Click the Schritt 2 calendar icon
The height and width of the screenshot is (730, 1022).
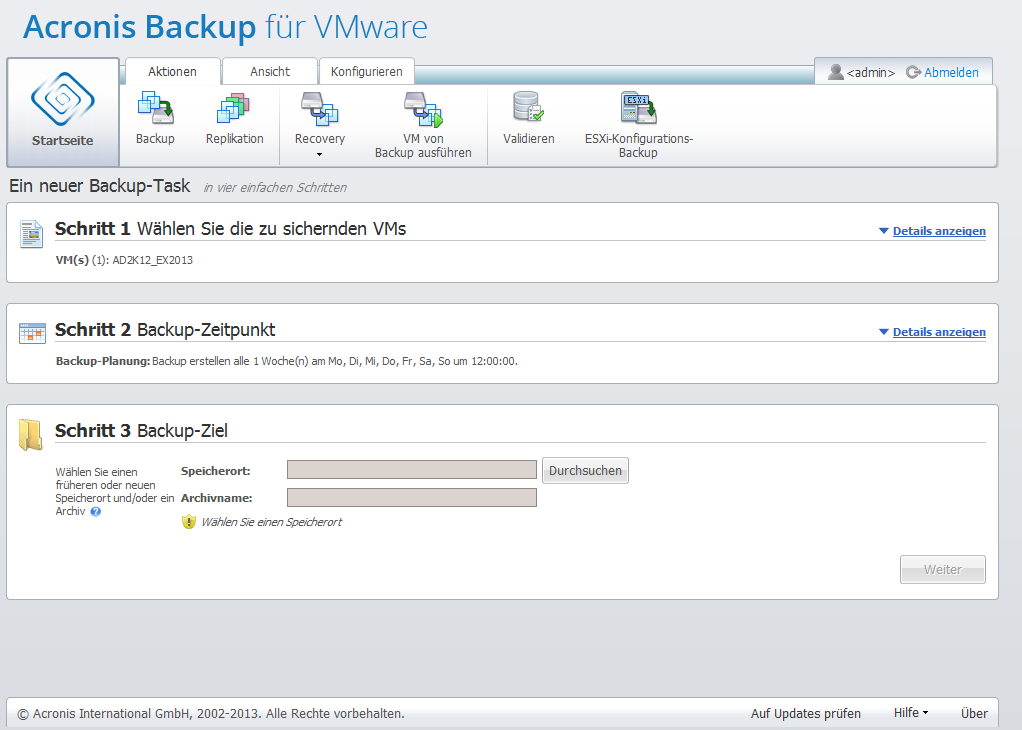pos(32,333)
